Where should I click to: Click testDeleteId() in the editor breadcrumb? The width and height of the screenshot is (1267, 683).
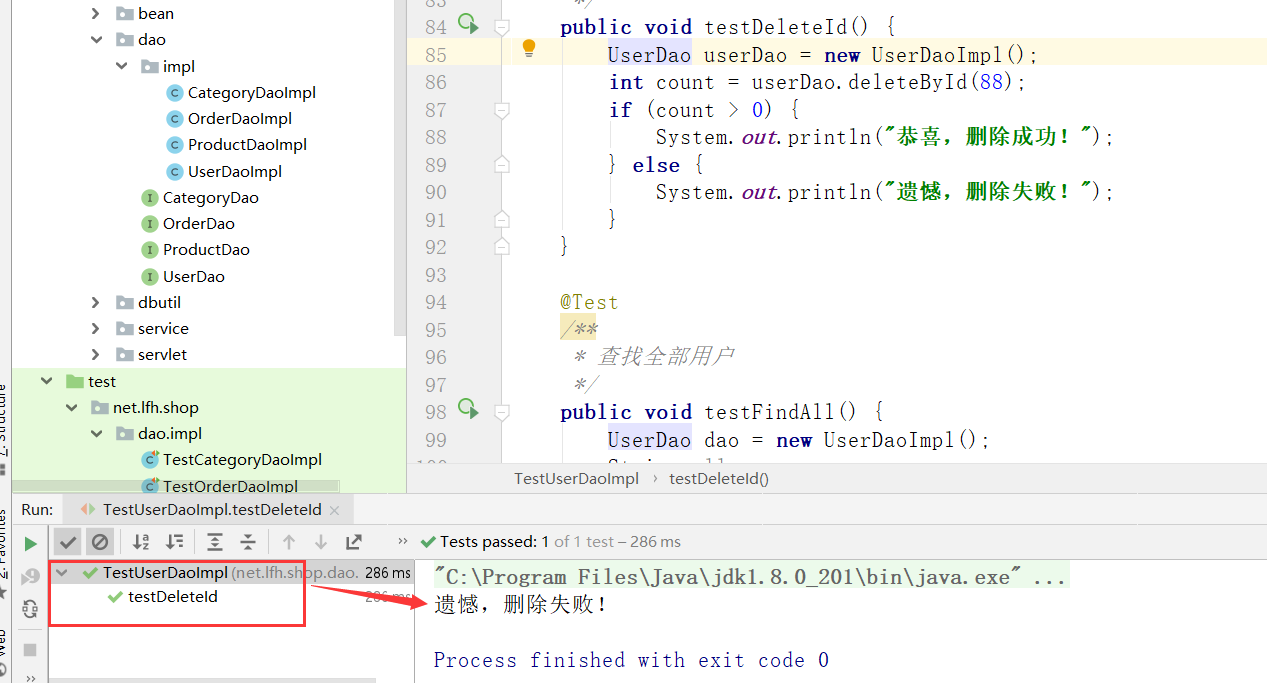[x=719, y=478]
